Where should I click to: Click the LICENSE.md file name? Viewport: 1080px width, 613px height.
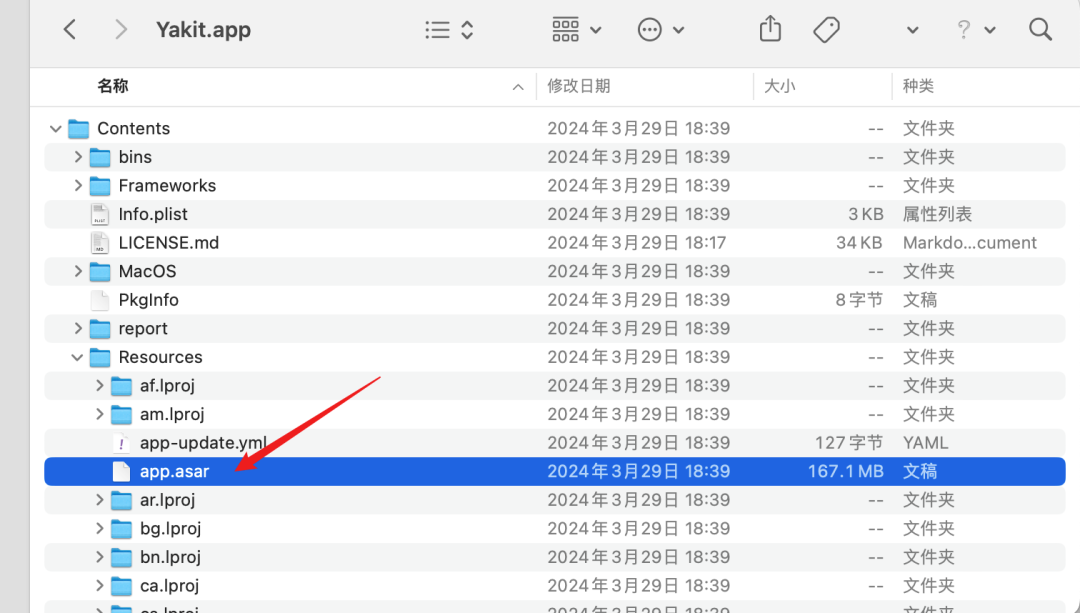point(169,243)
